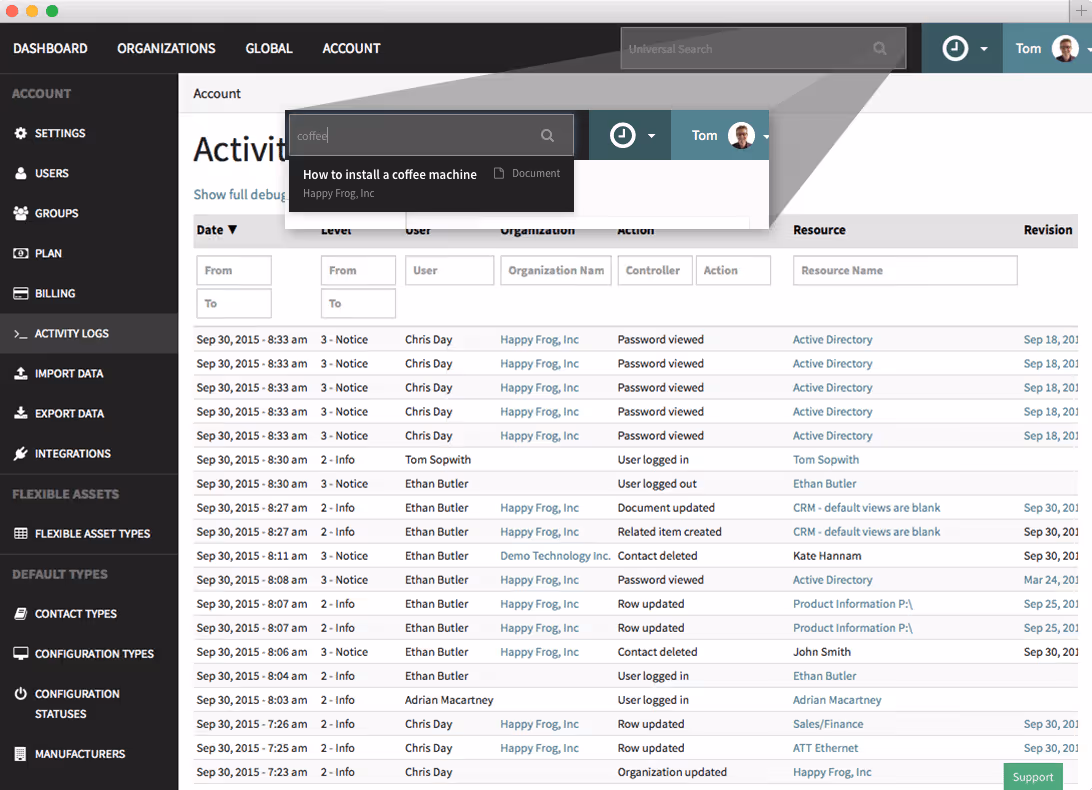Click the Kate Hannam resource cell
This screenshot has height=790, width=1092.
point(827,556)
